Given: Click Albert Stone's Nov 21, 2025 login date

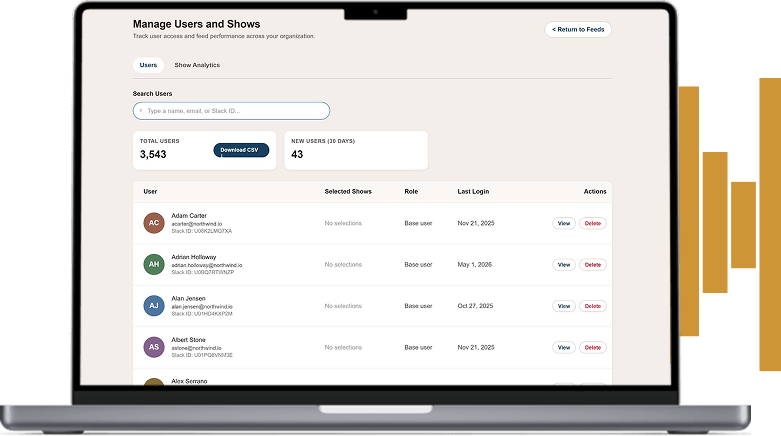Looking at the screenshot, I should point(476,347).
